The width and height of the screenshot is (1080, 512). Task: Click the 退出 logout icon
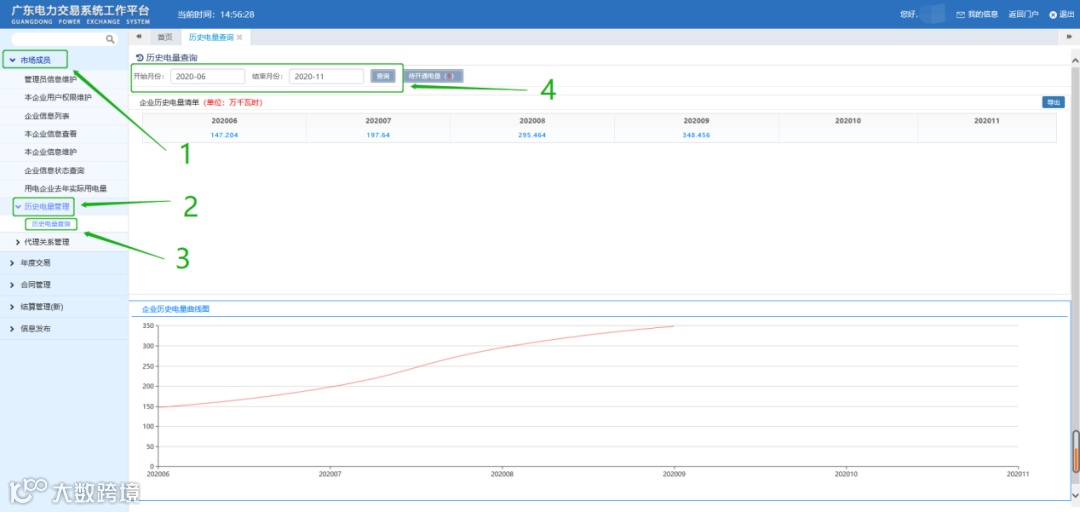coord(1052,14)
